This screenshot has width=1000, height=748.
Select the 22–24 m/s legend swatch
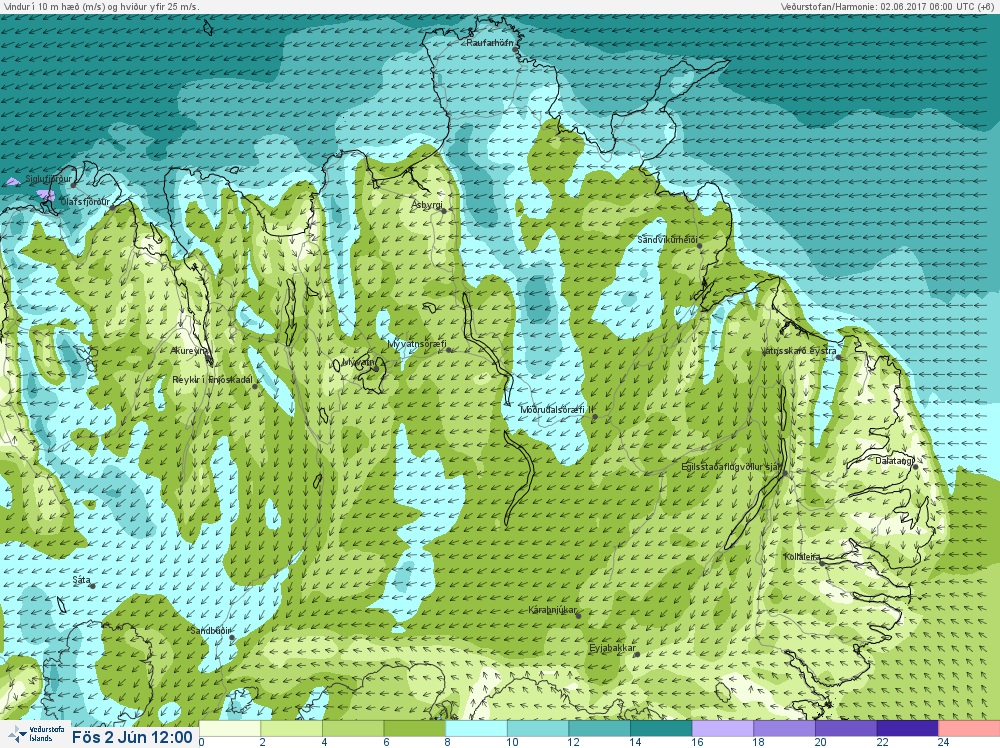tap(908, 728)
